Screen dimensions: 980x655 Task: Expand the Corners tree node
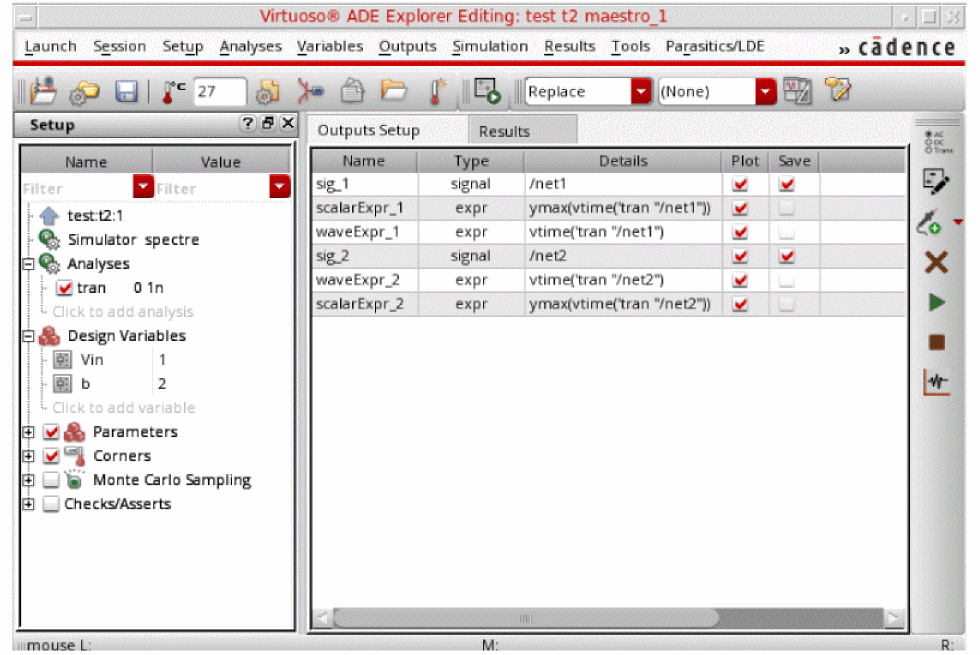28,456
